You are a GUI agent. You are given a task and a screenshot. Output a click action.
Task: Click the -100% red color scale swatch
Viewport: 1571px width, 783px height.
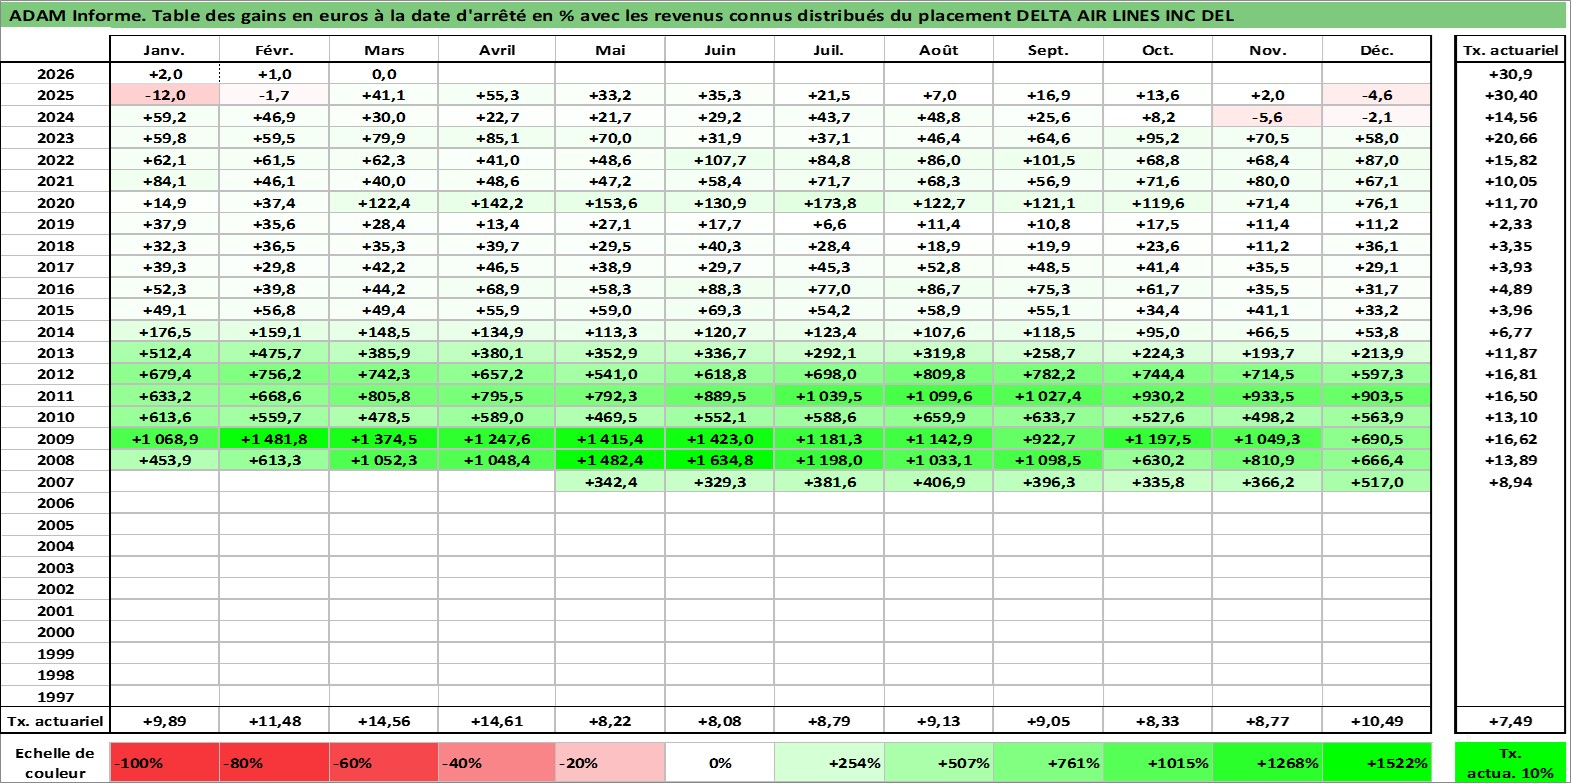pos(164,762)
